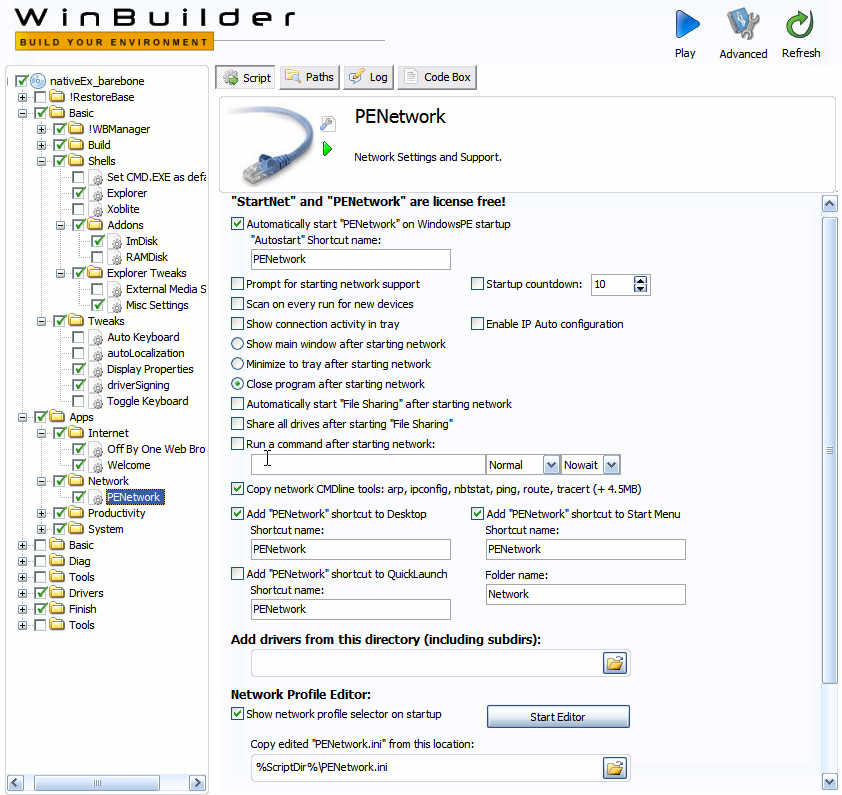Click the !RestoreBase folder icon
Image resolution: width=842 pixels, height=795 pixels.
tap(57, 97)
